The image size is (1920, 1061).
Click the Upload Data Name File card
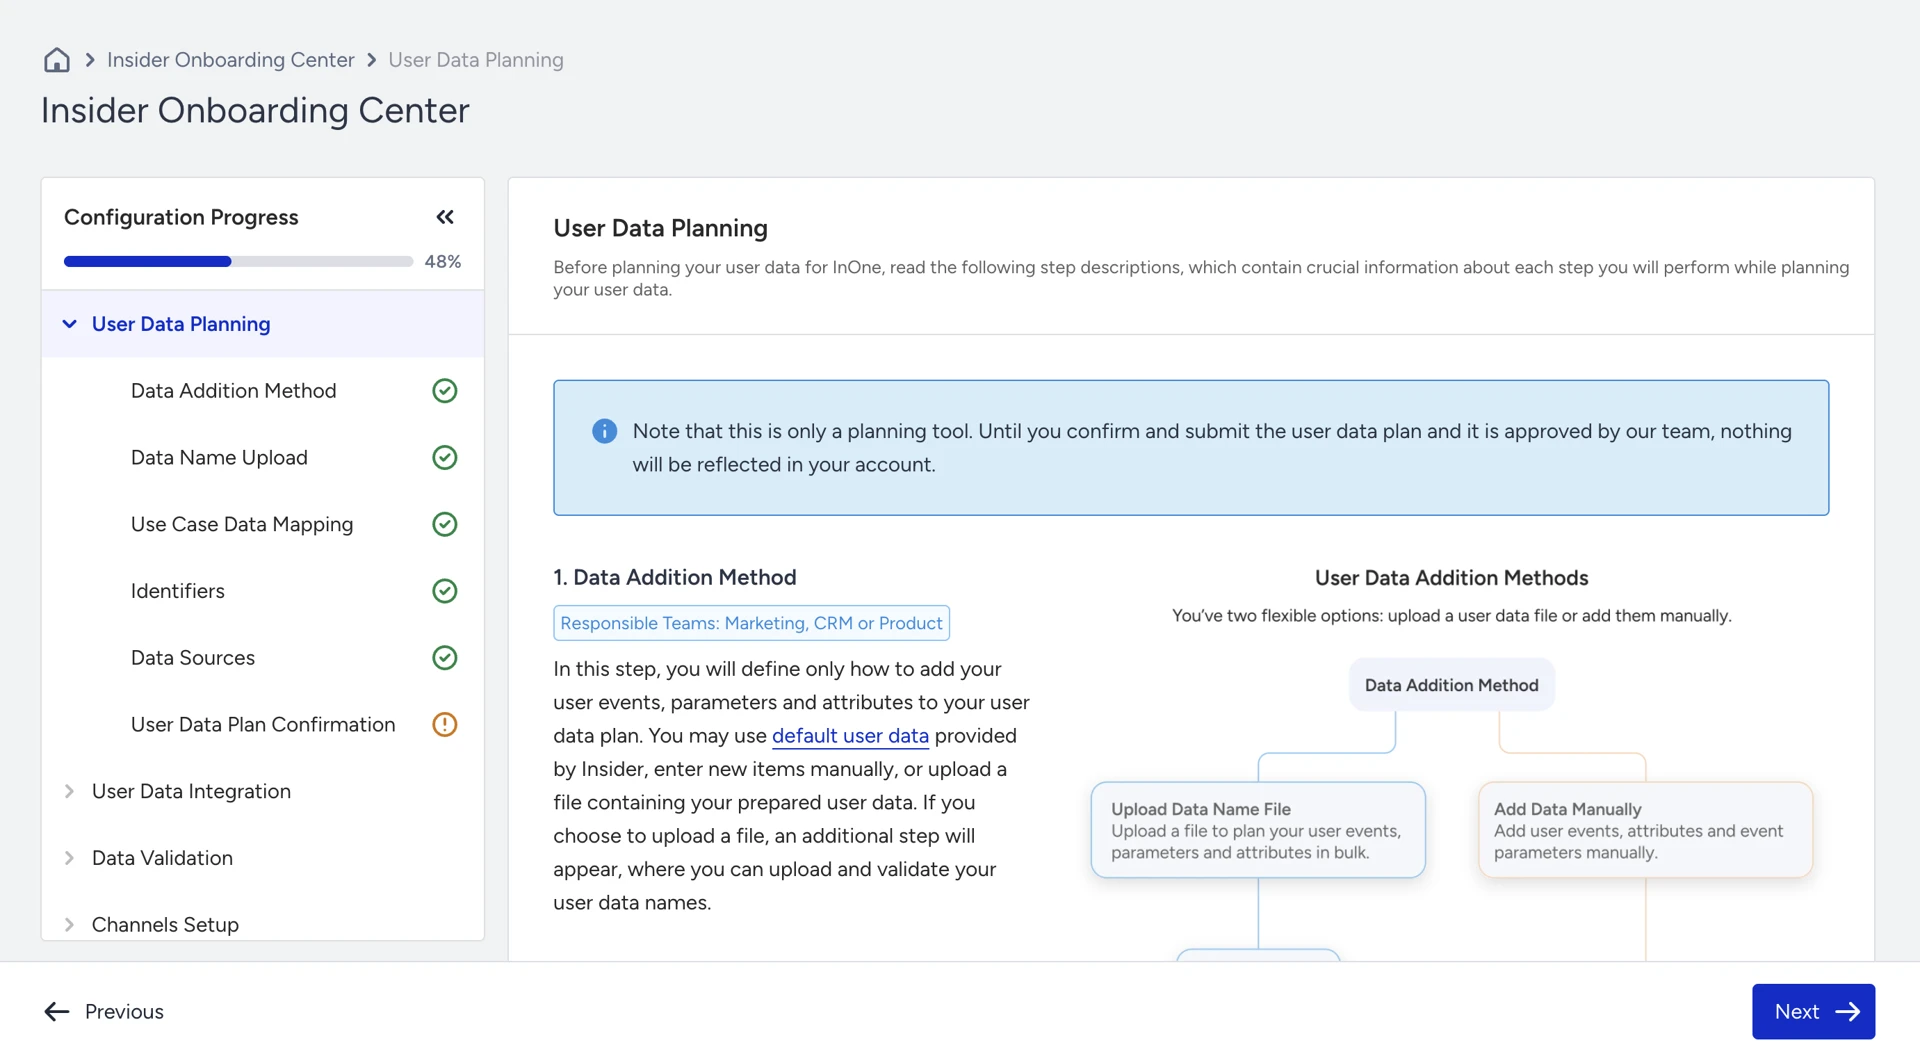point(1258,830)
